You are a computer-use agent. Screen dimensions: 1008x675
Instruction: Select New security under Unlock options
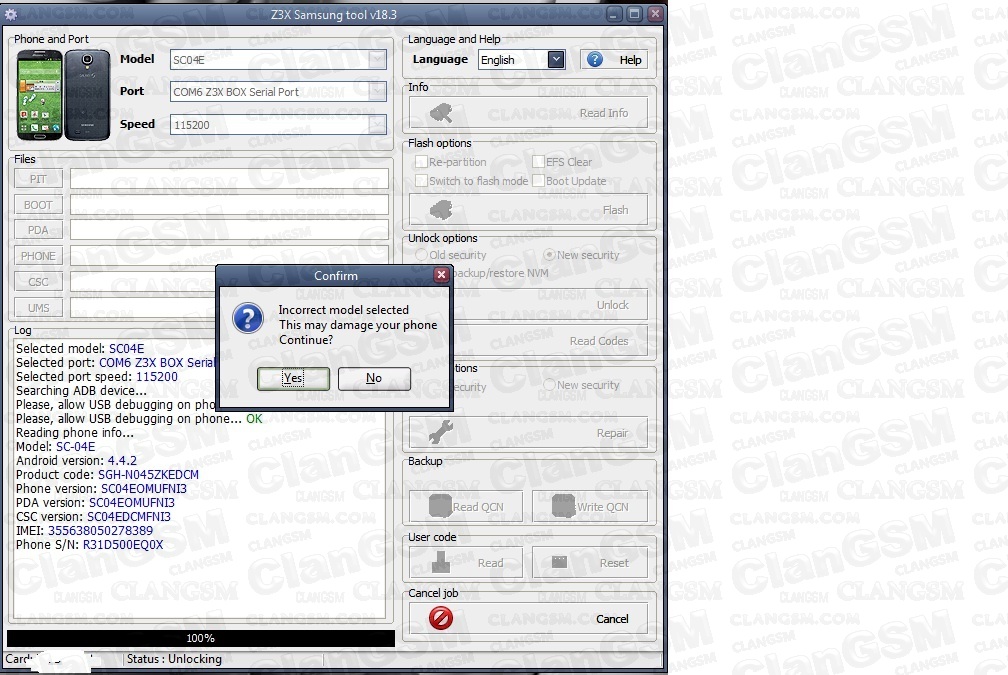pyautogui.click(x=549, y=255)
